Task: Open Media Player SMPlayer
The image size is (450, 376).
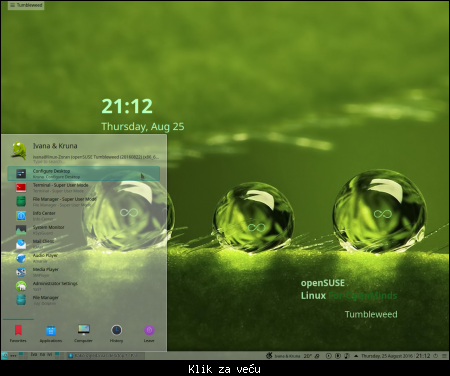Action: (84, 272)
